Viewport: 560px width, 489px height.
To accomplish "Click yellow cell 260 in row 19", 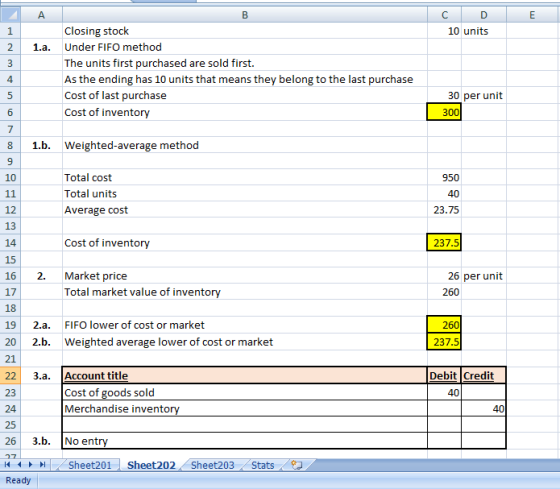I will [444, 324].
